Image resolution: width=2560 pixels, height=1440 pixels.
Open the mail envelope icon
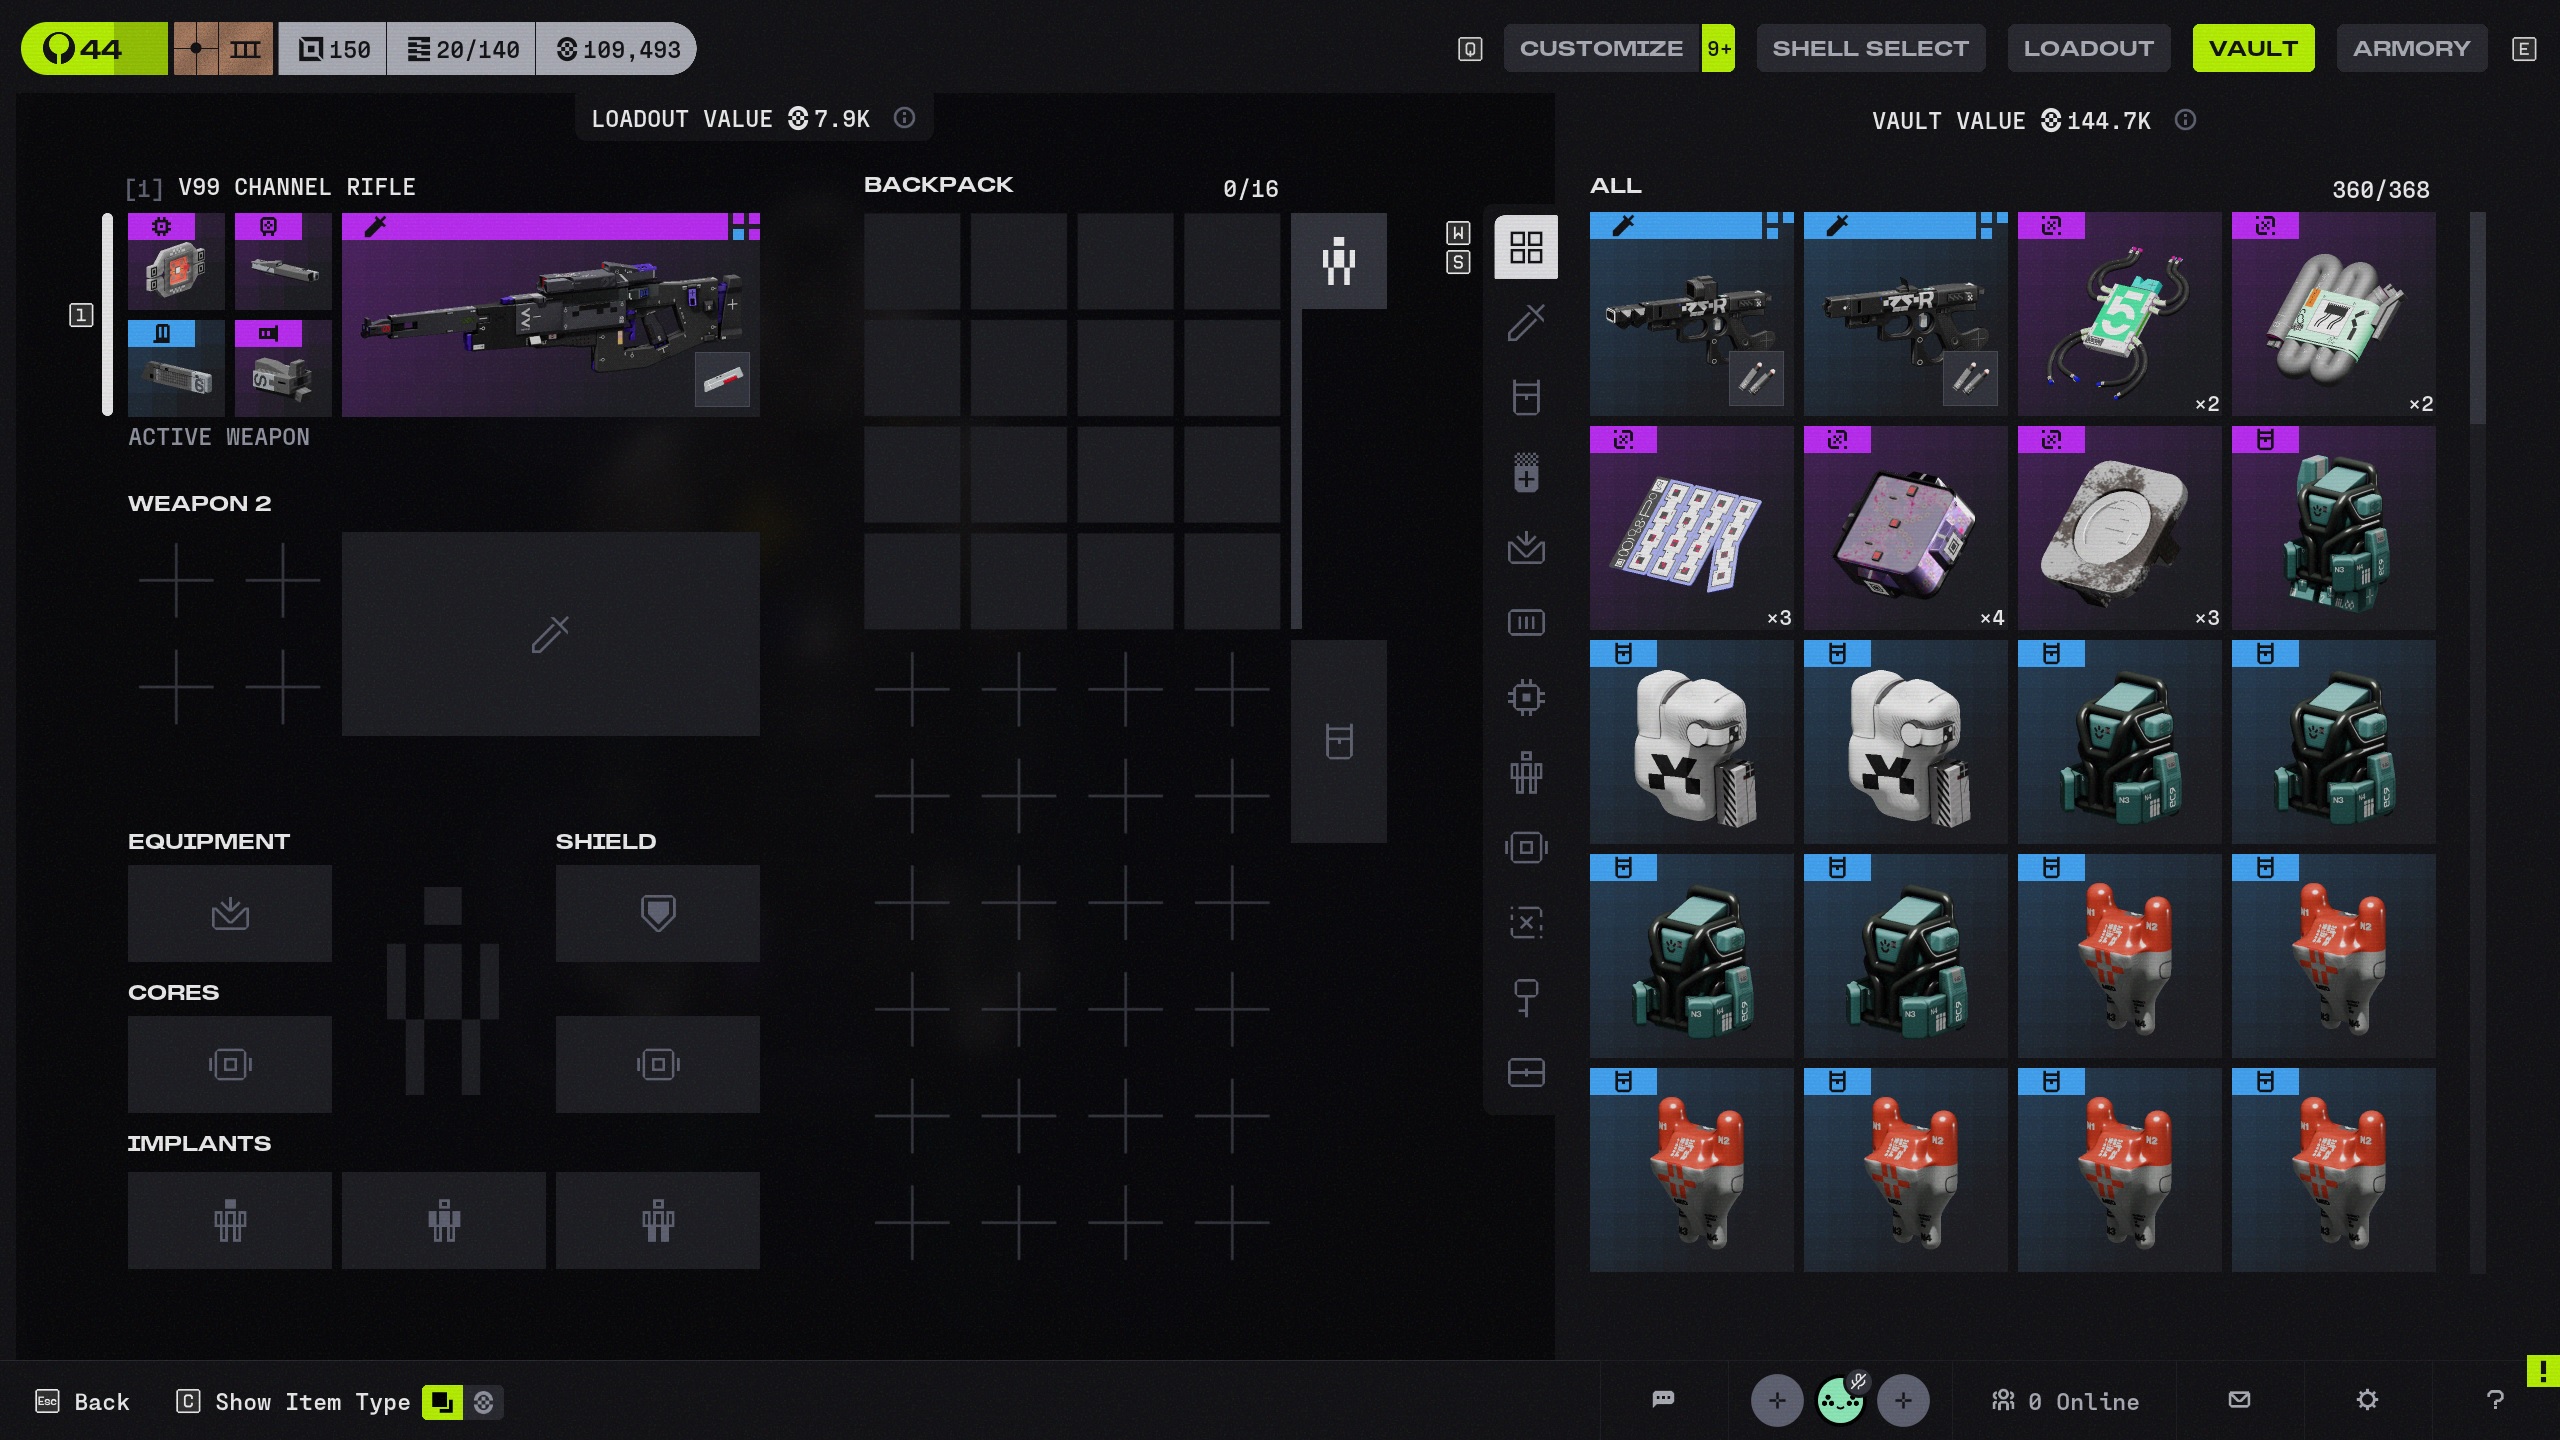(2240, 1400)
